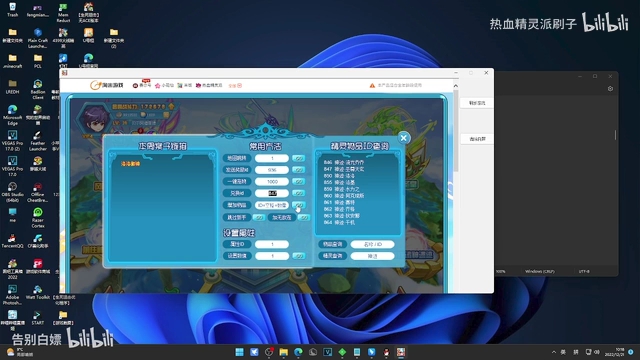Click GO beside the ID+空格+数量 field
Screen dimensions: 640x360
click(299, 205)
